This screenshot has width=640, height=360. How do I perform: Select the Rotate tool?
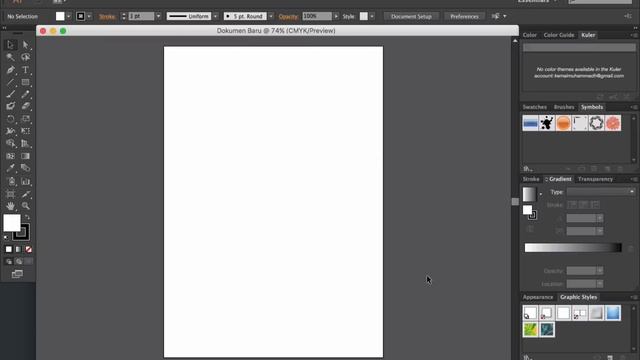[x=10, y=119]
